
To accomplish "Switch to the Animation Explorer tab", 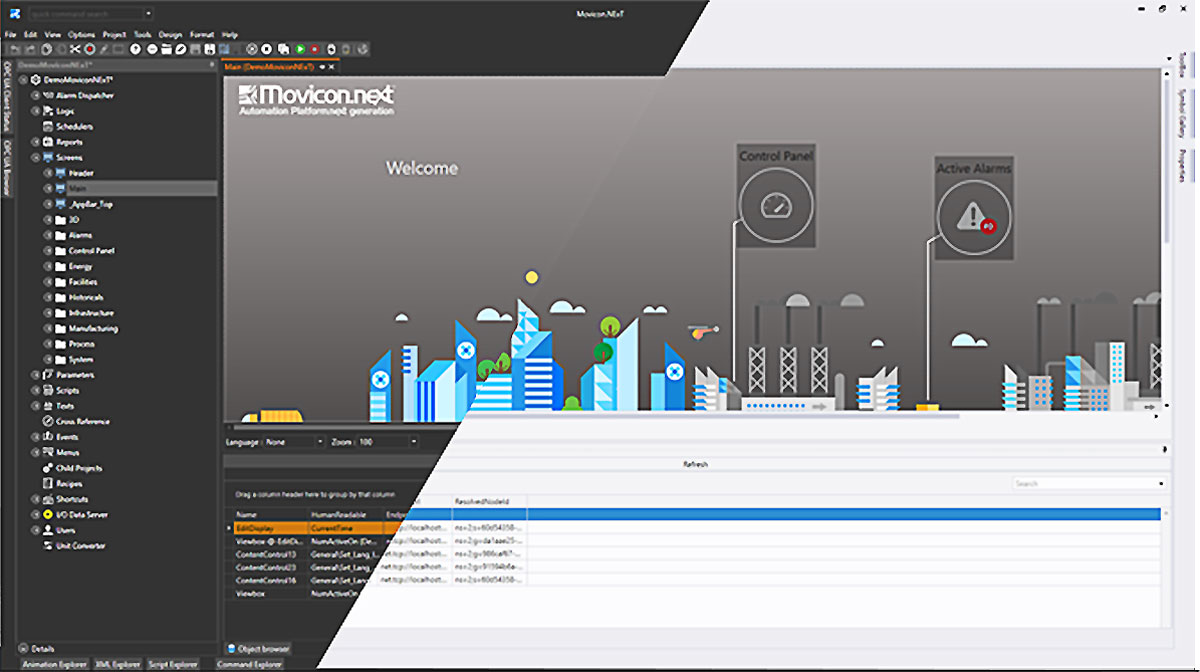I will tap(54, 664).
